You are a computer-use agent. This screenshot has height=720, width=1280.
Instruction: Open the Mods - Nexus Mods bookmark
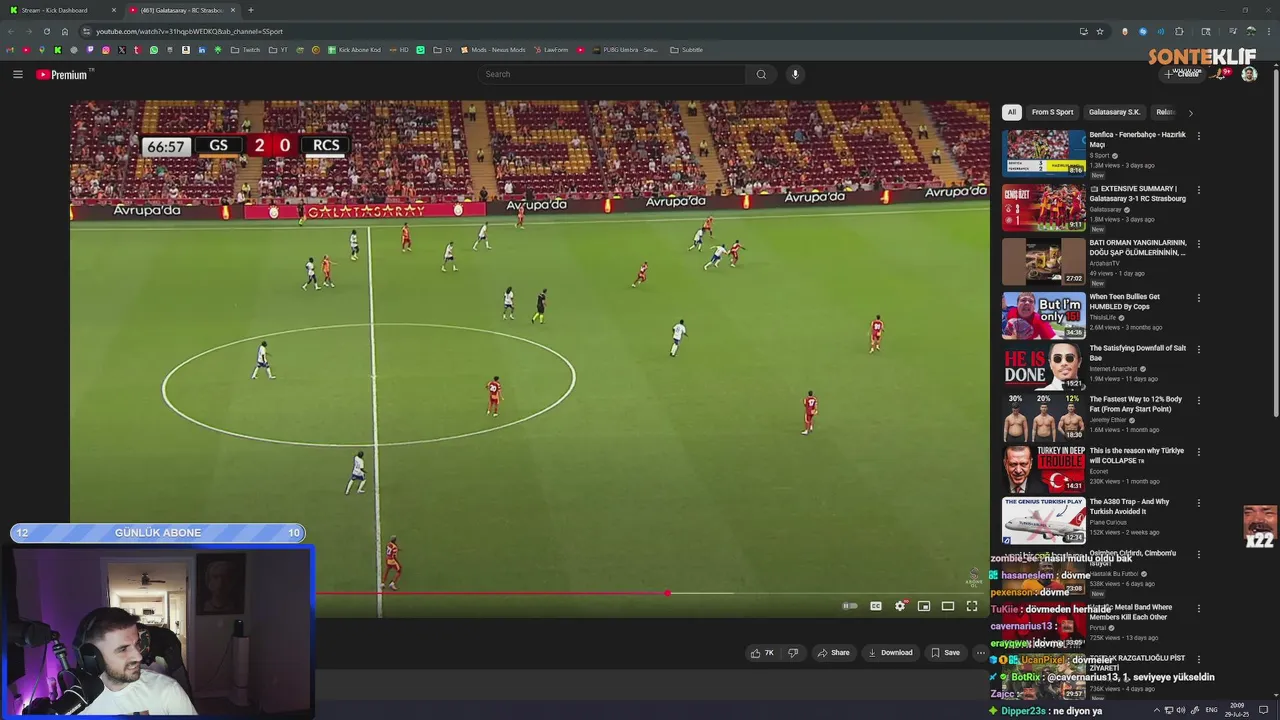coord(492,50)
